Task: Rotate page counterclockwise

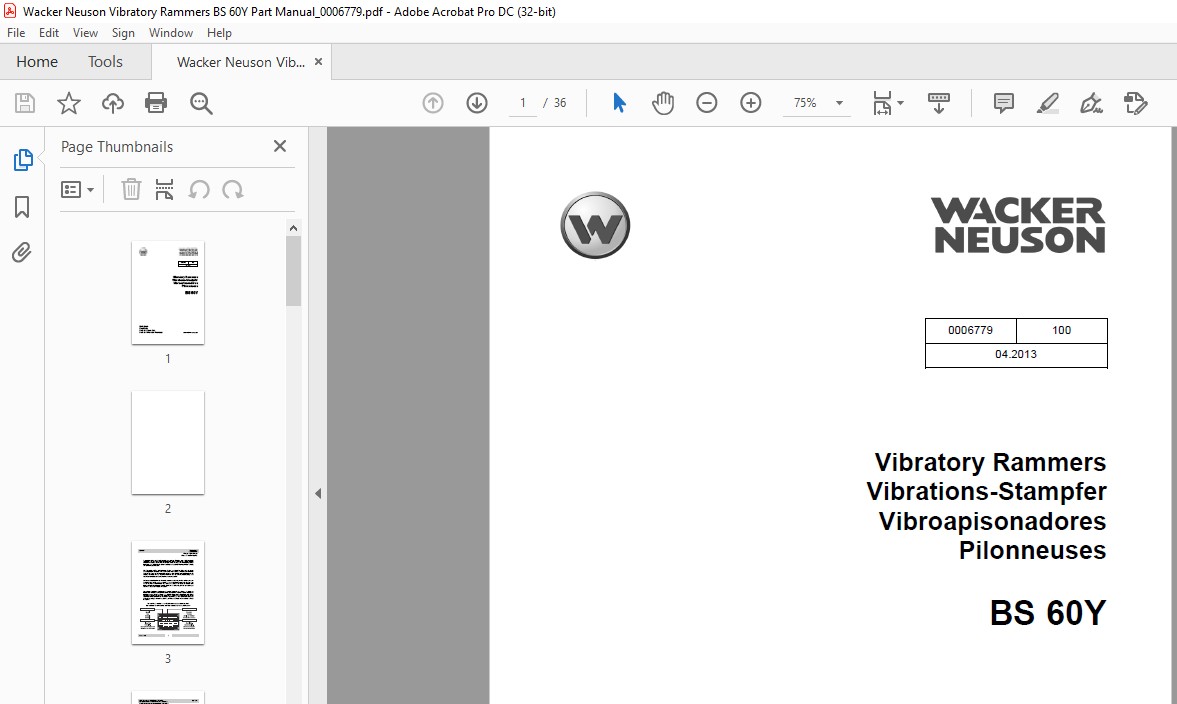Action: pyautogui.click(x=199, y=189)
